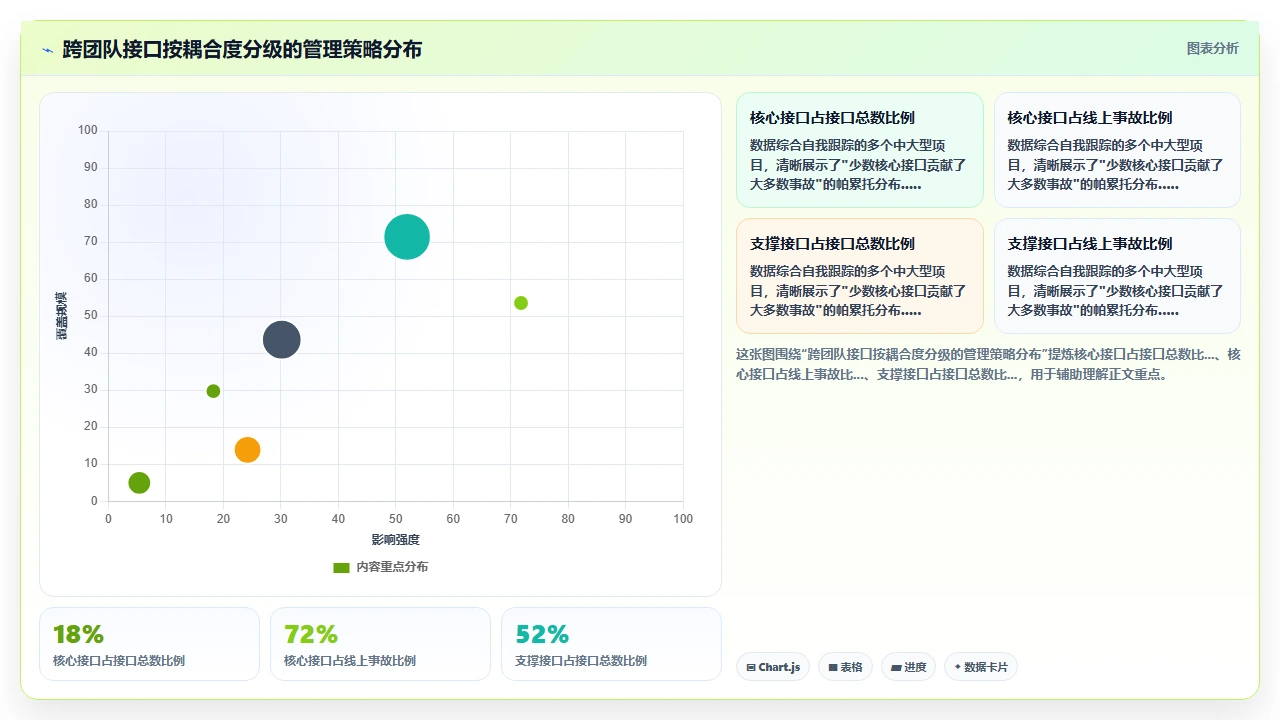This screenshot has width=1280, height=720.
Task: Click the 表格 tag icon
Action: pos(832,667)
